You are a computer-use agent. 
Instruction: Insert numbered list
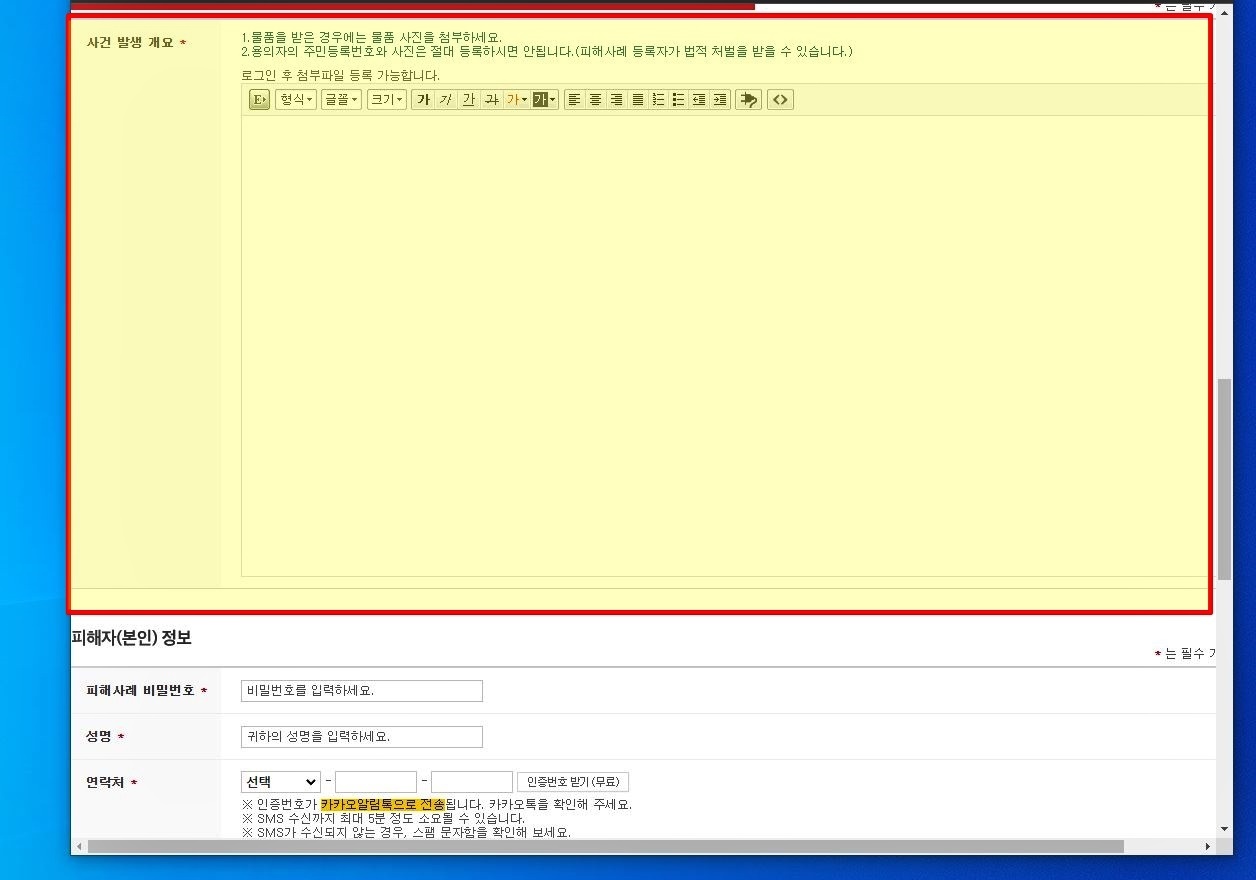pos(658,99)
